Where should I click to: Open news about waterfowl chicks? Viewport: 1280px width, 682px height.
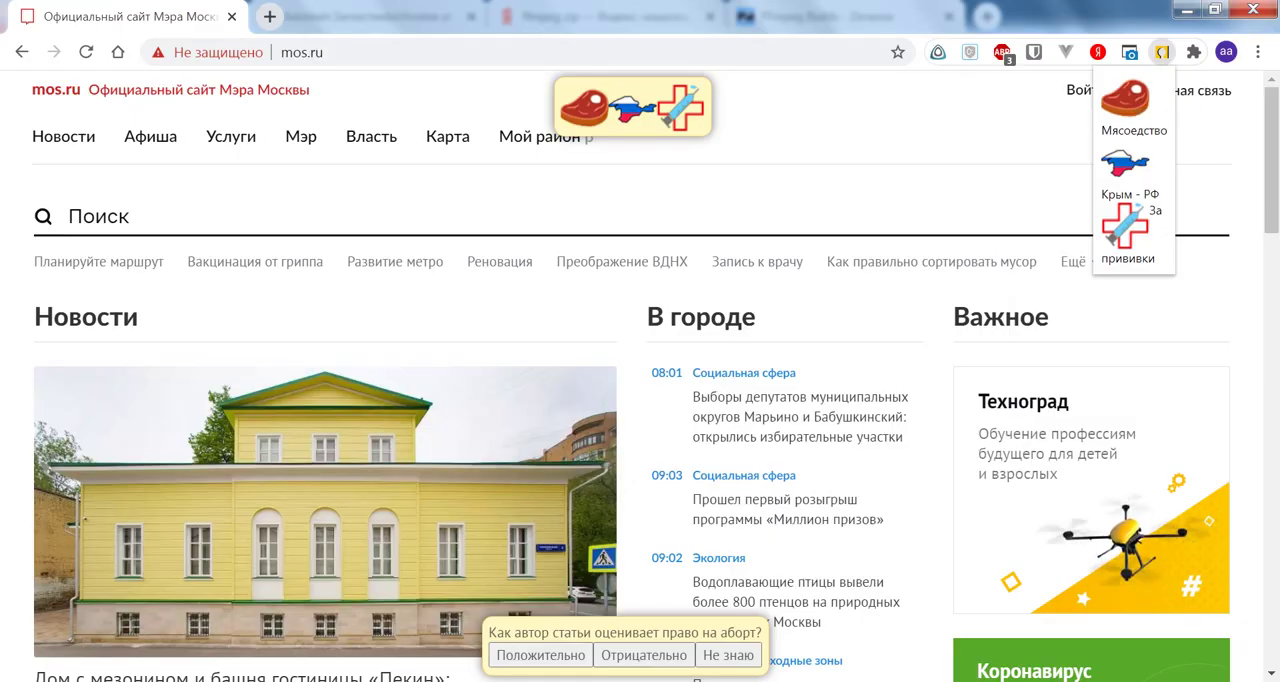point(796,602)
